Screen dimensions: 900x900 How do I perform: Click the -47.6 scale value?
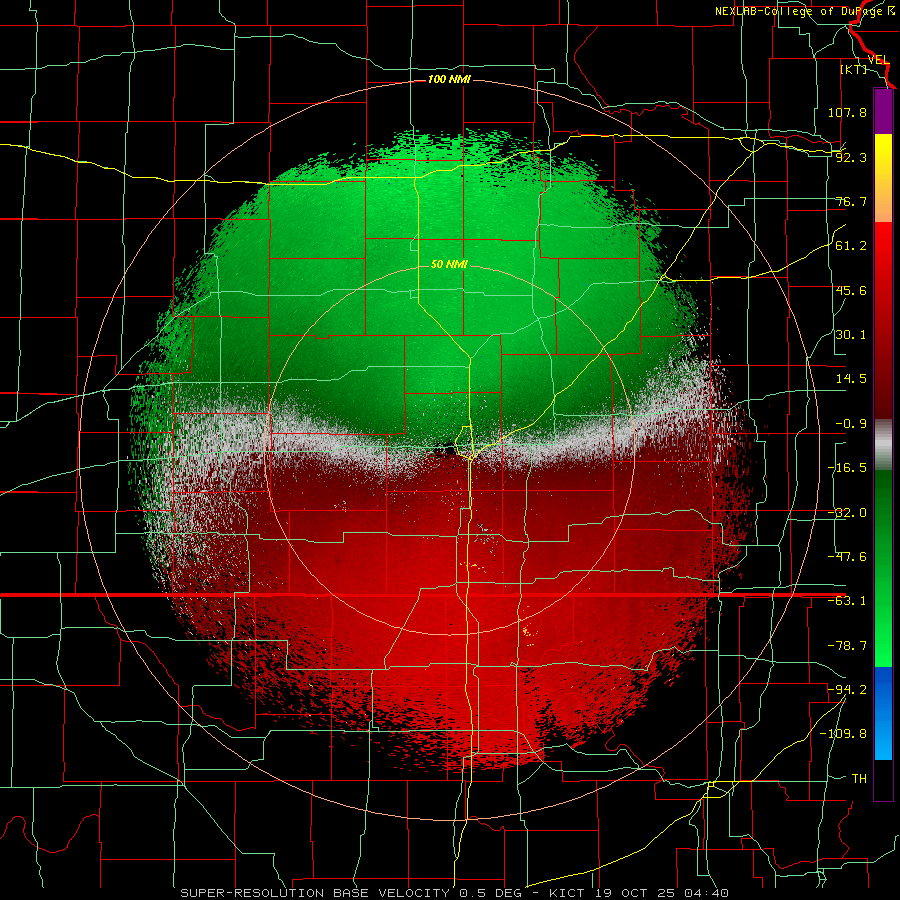point(847,557)
